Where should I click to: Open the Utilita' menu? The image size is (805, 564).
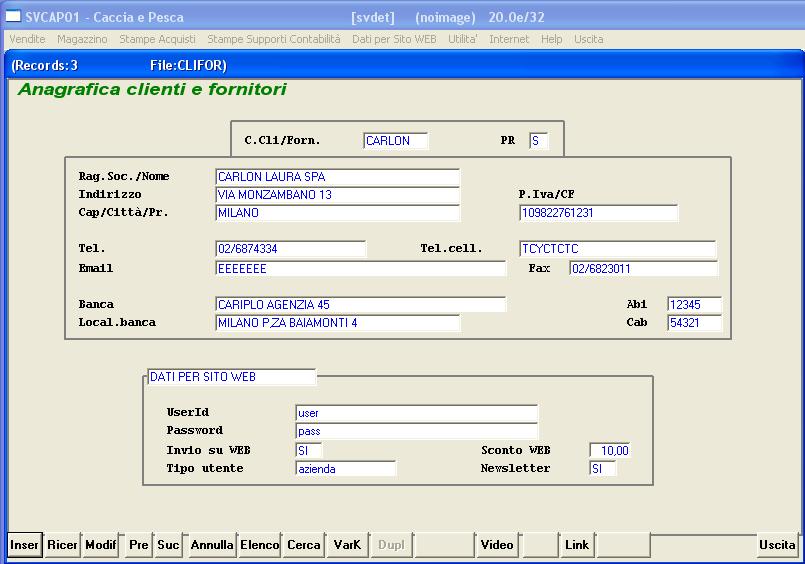463,39
